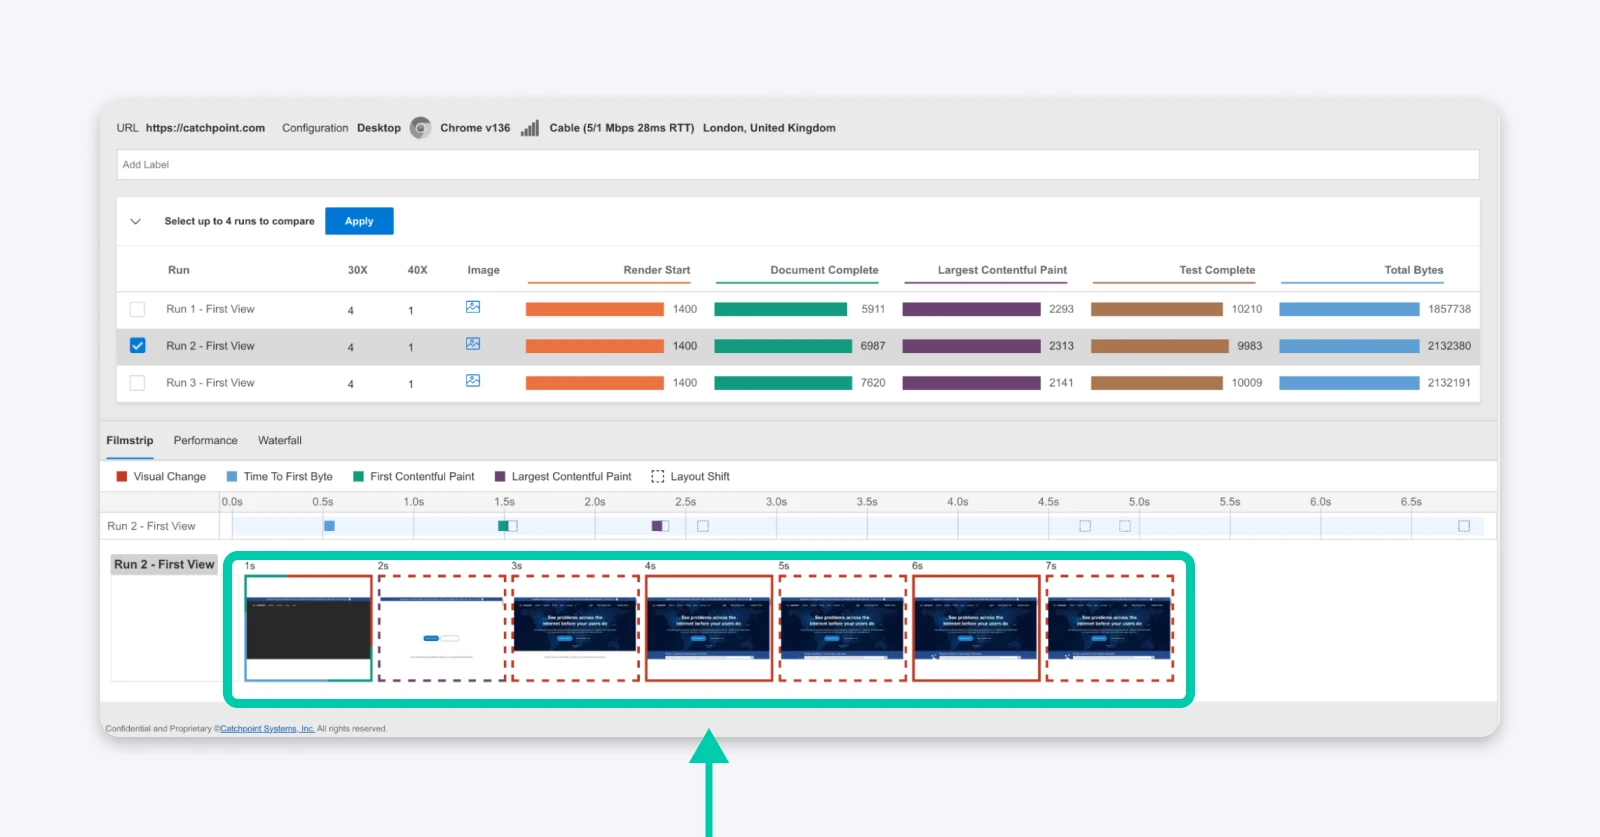Image resolution: width=1600 pixels, height=837 pixels.
Task: Sort by Render Start column header
Action: point(656,270)
